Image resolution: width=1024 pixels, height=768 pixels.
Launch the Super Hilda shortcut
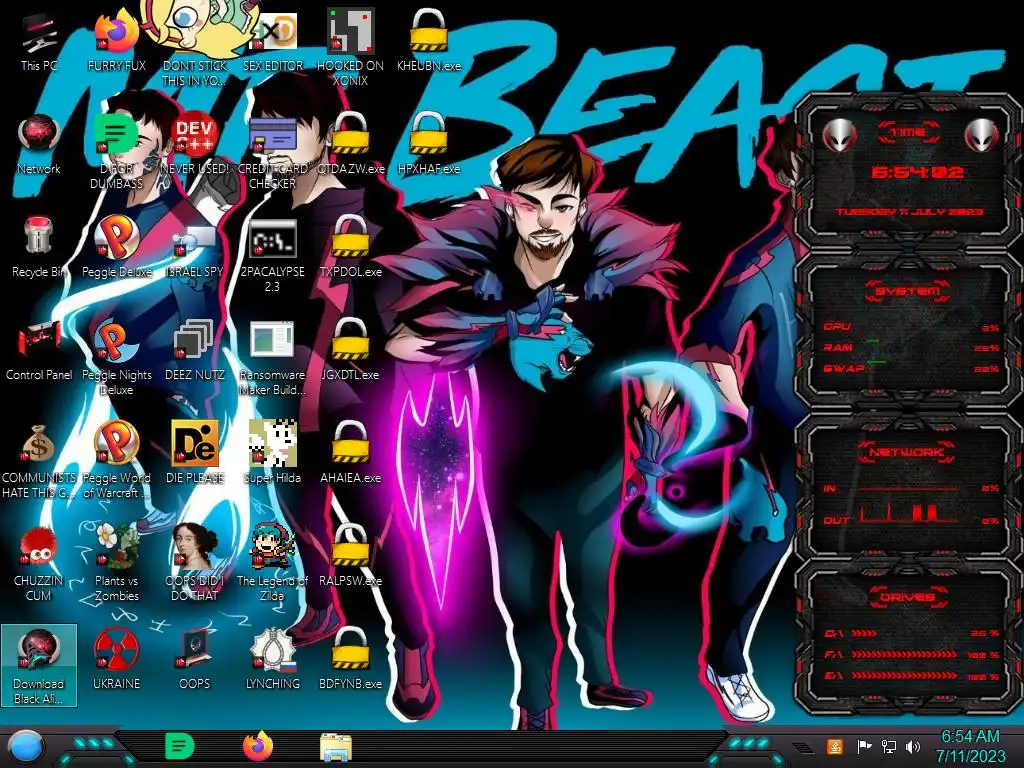(x=273, y=452)
